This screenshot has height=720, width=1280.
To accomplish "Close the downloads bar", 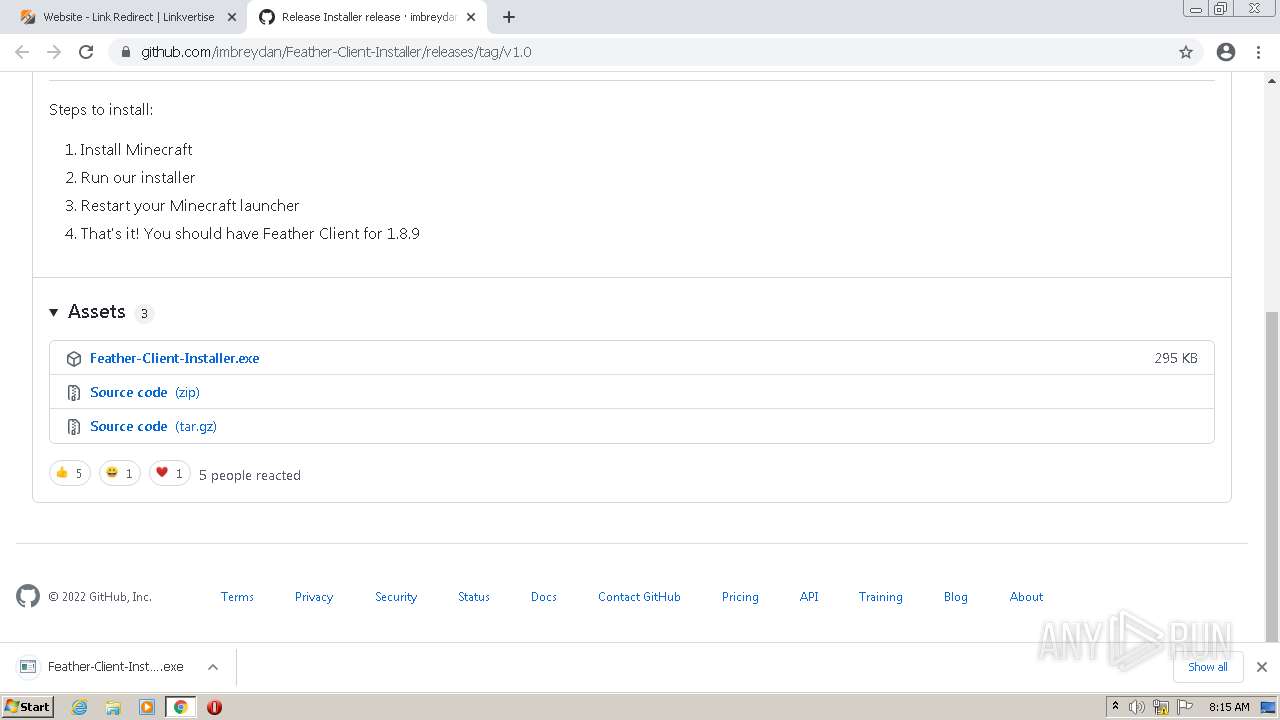I will pos(1262,667).
